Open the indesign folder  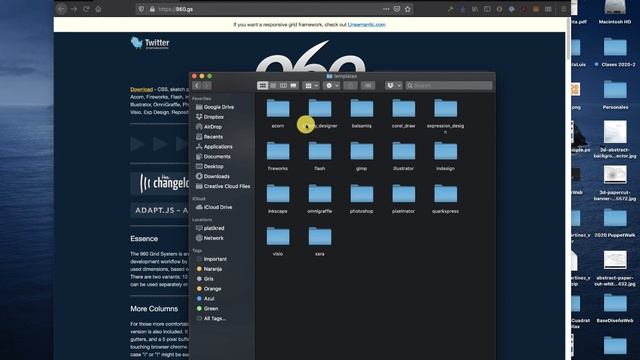point(445,151)
